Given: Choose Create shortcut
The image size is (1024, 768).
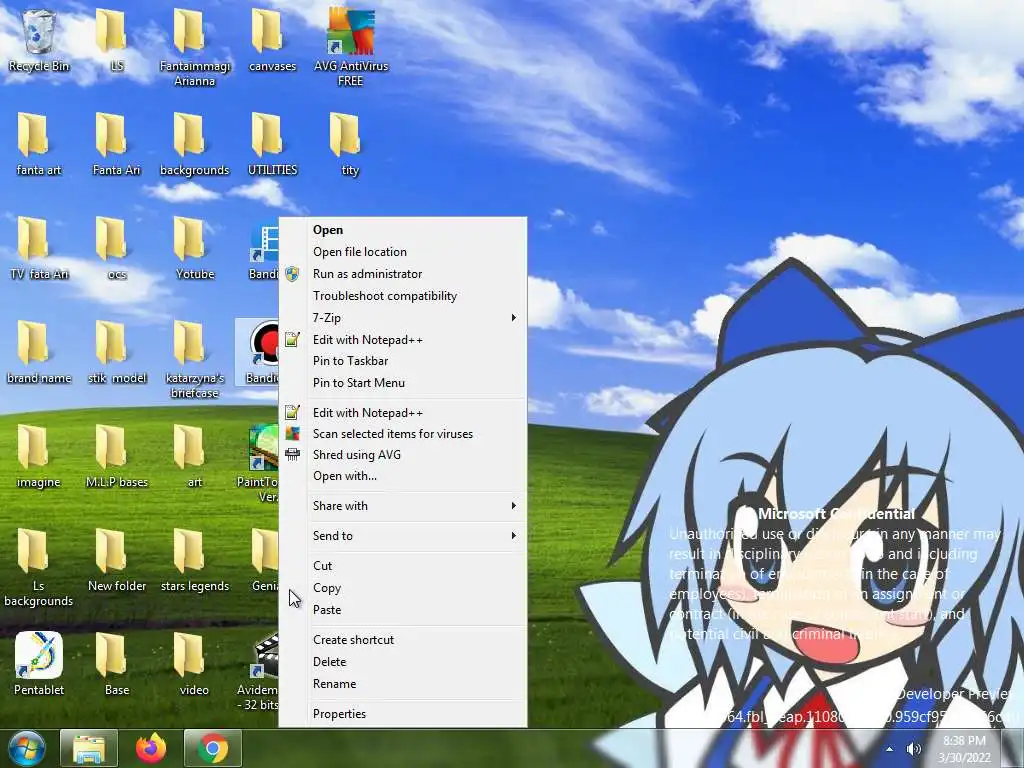Looking at the screenshot, I should [403, 640].
